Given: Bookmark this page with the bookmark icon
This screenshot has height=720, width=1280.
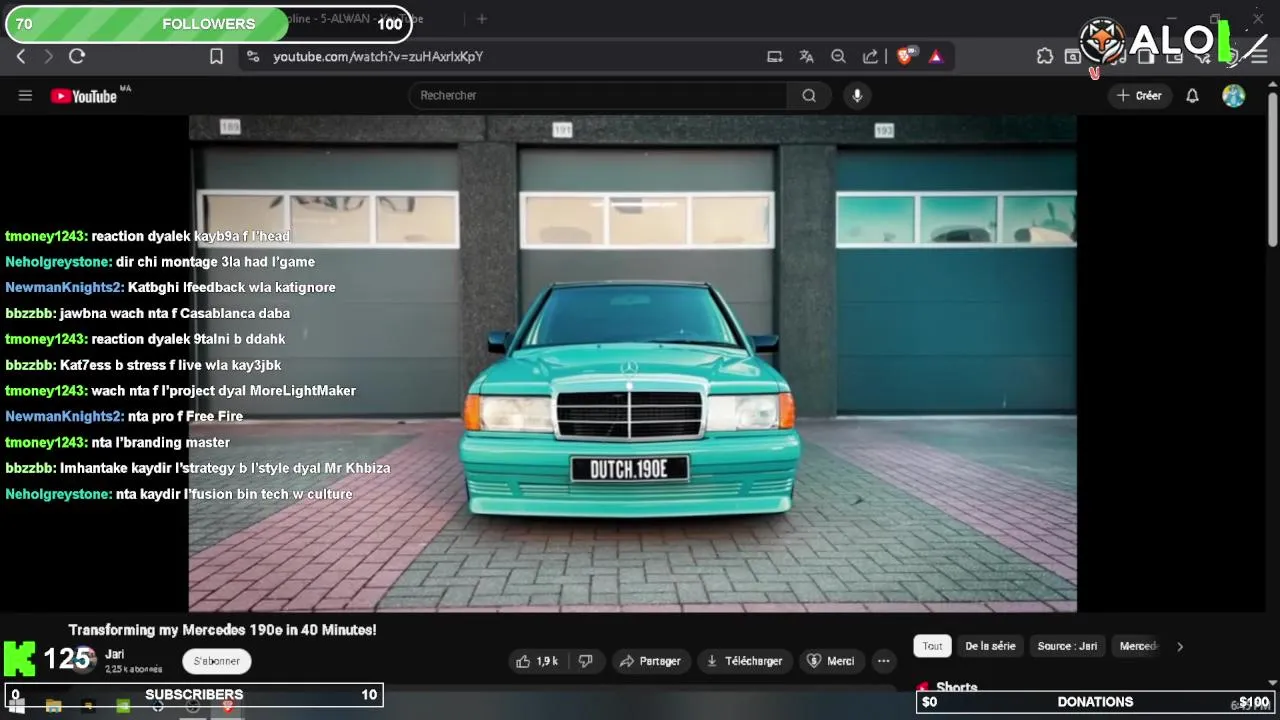Looking at the screenshot, I should point(216,57).
